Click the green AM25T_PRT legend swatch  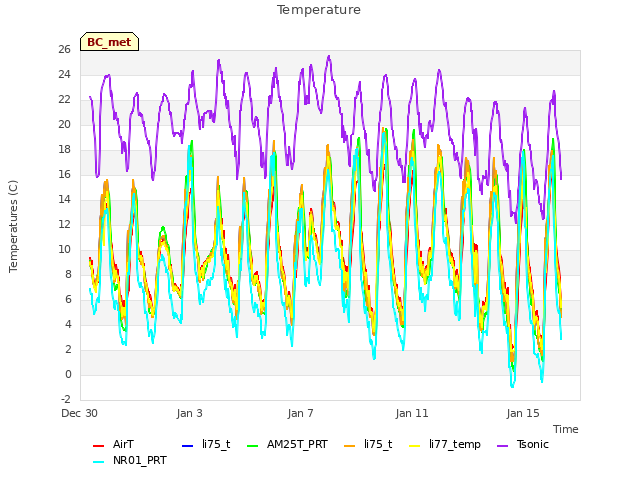[253, 445]
